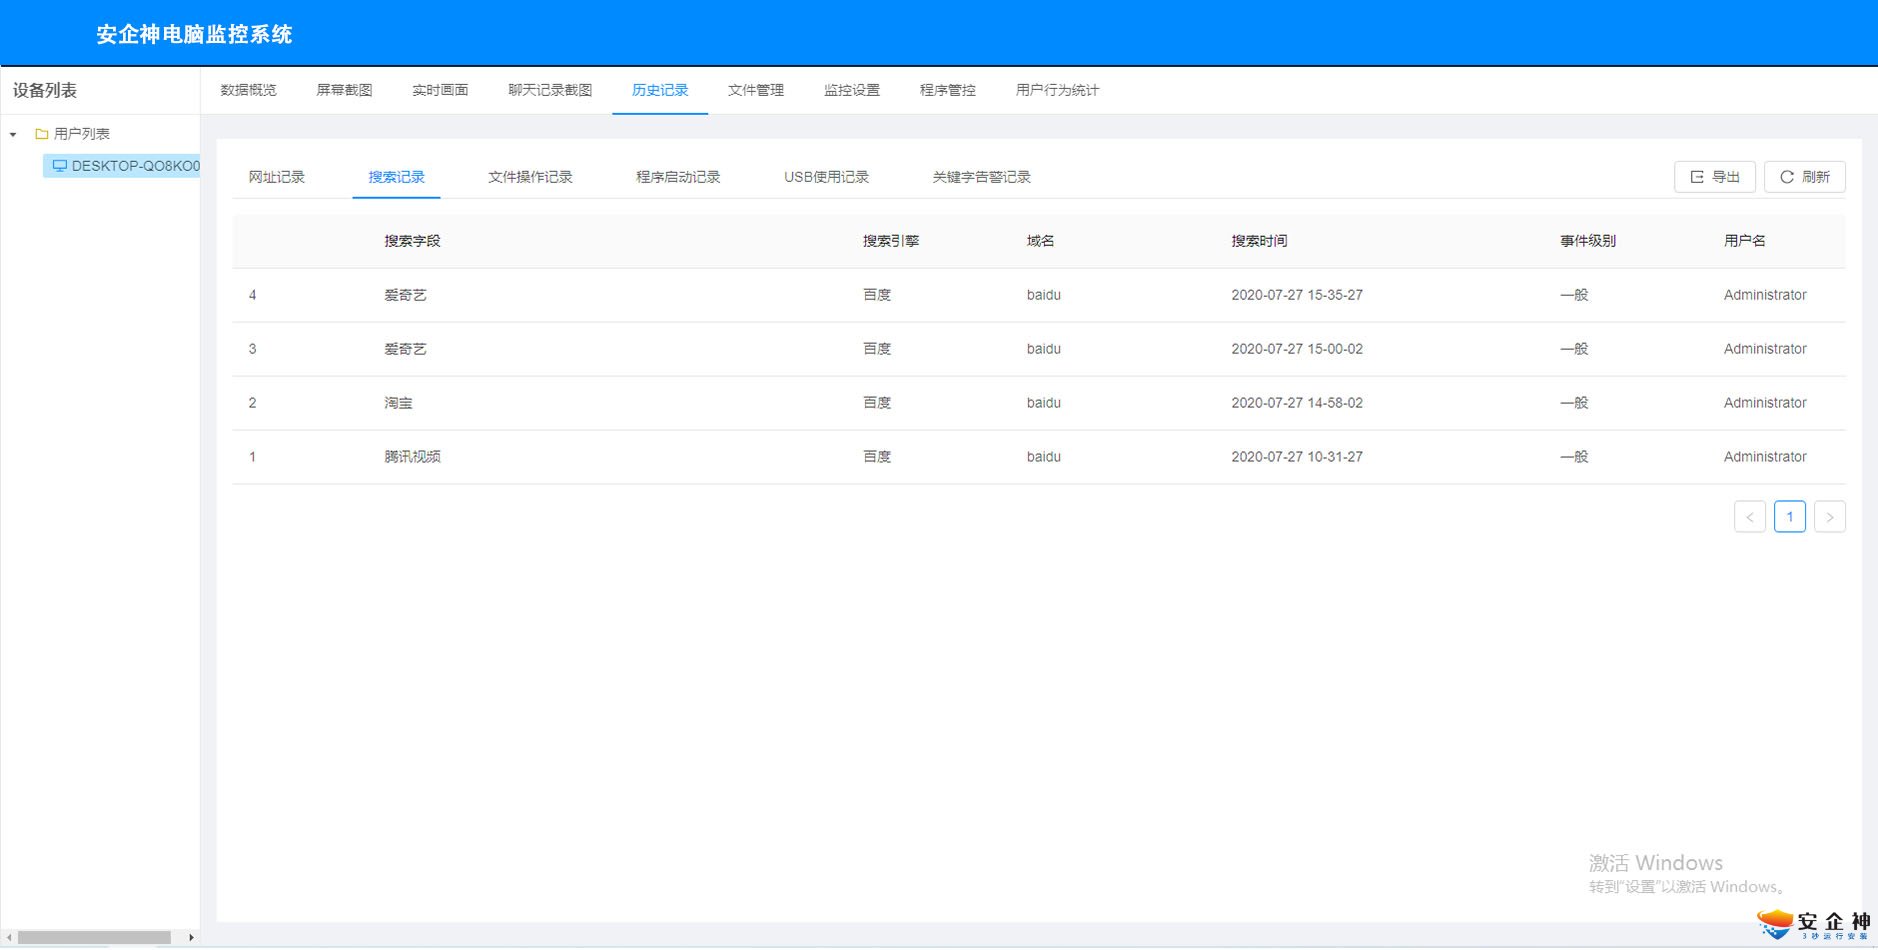Click the 刷新 refresh button

coord(1805,177)
